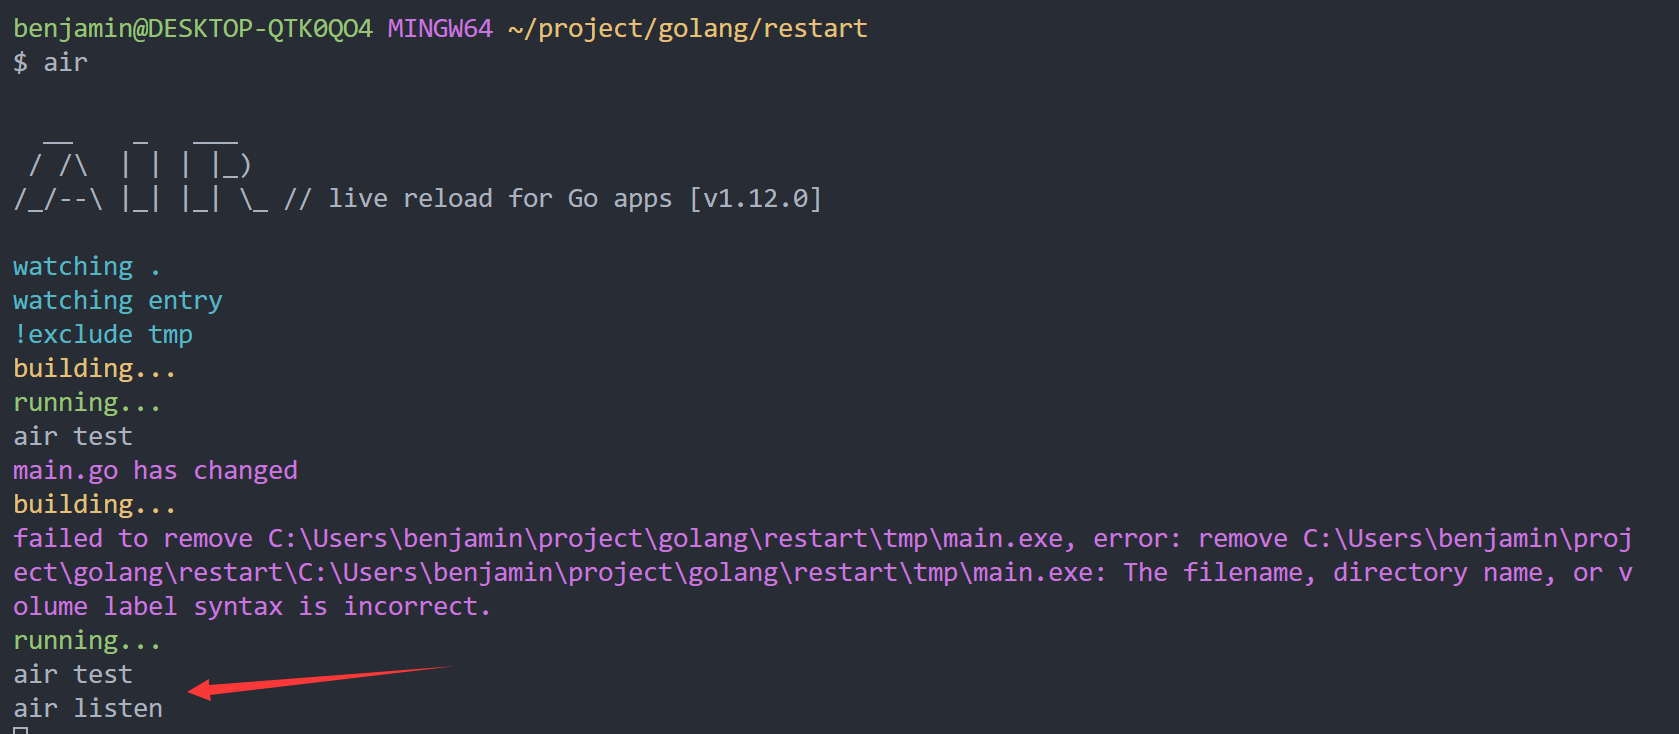Click the version text [v1.12.0]
The image size is (1679, 734).
(755, 198)
